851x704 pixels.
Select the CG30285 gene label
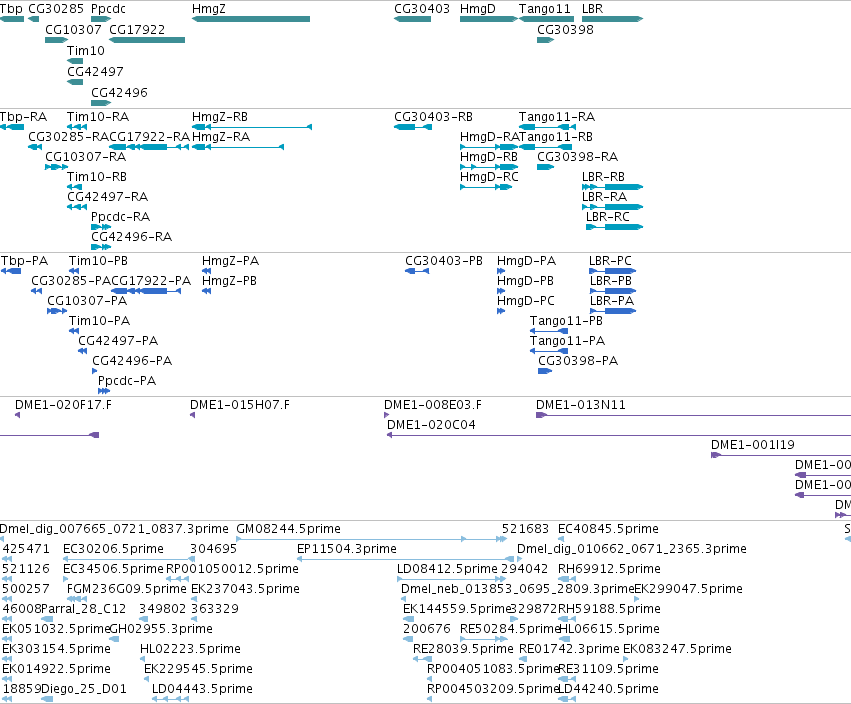point(56,9)
